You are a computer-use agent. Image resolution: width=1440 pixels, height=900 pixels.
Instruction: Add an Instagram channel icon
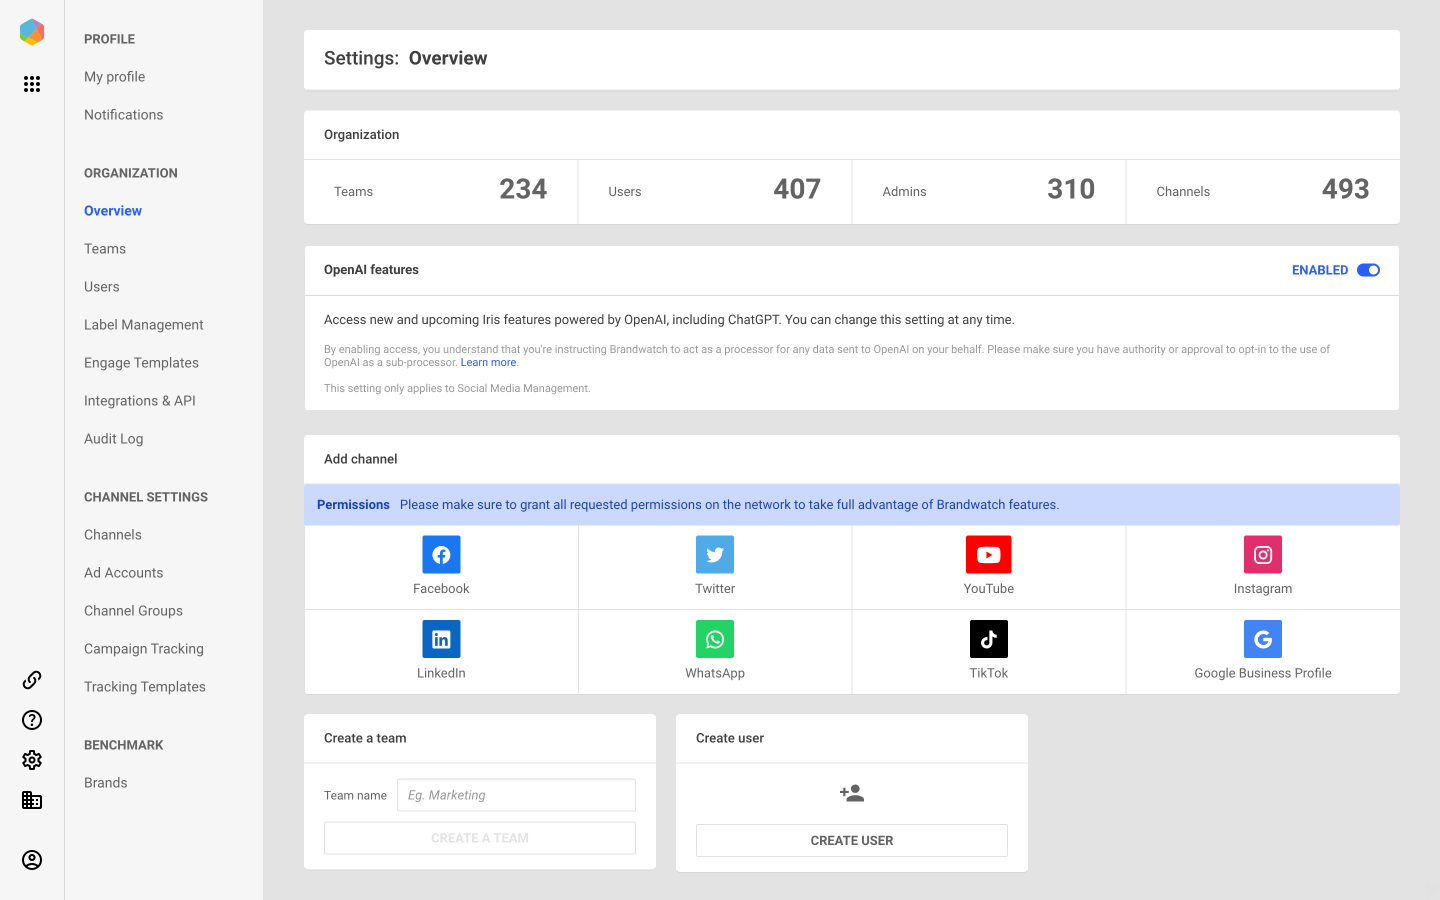(1263, 555)
